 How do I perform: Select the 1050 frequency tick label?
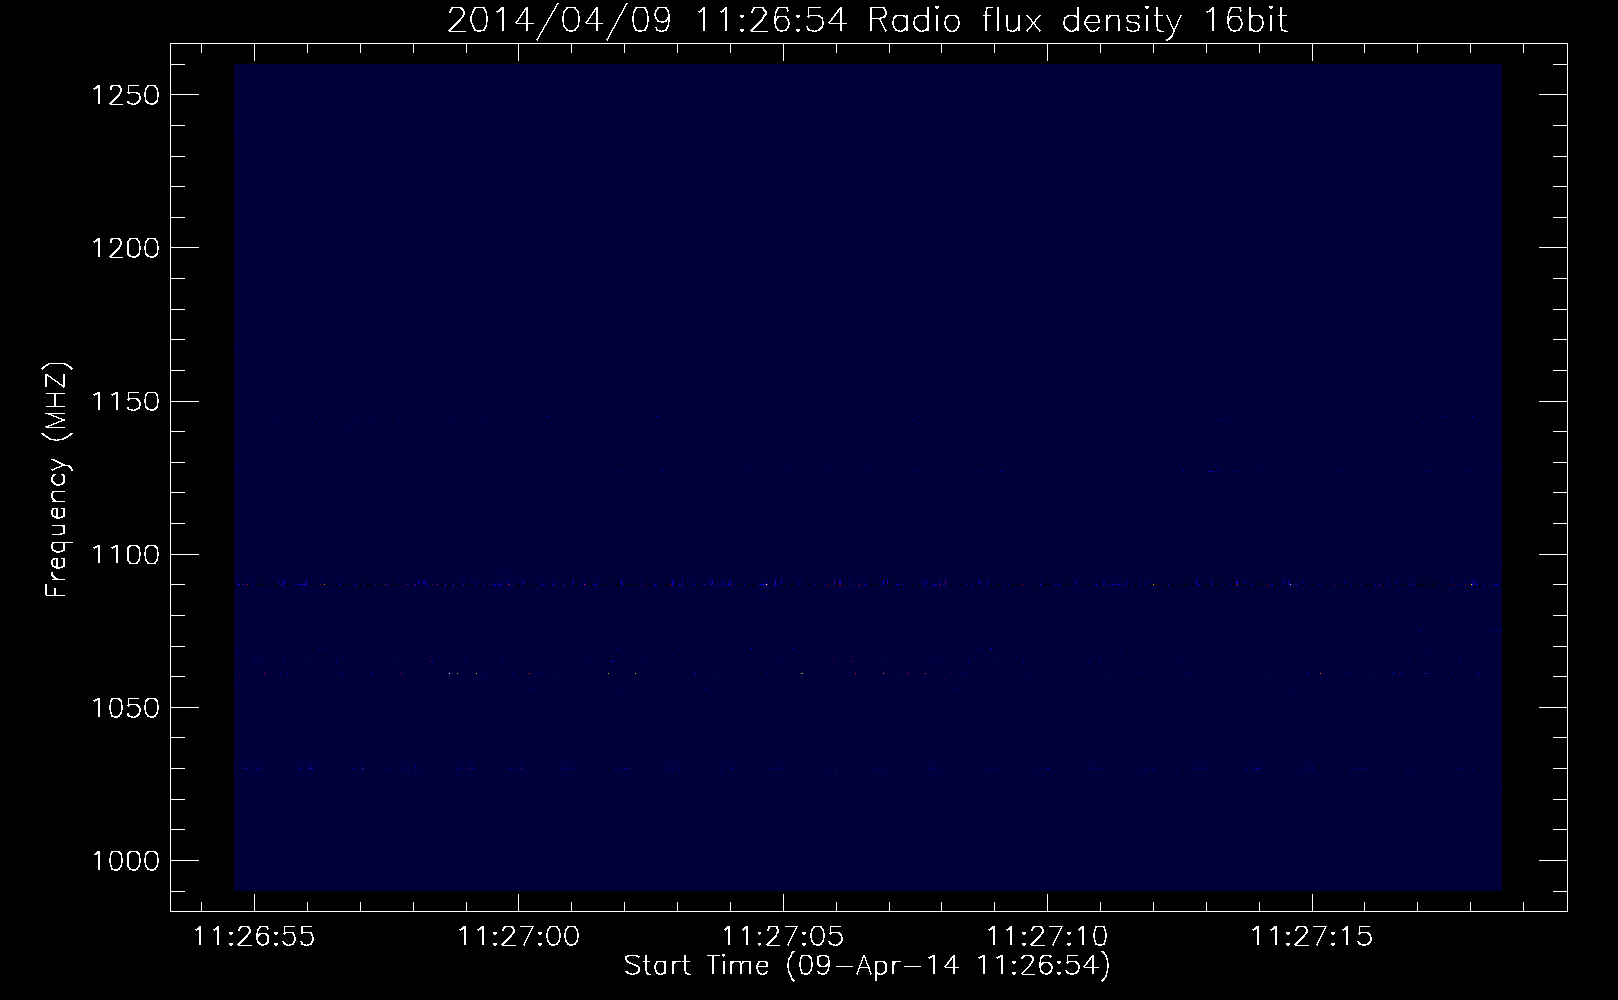click(x=125, y=707)
